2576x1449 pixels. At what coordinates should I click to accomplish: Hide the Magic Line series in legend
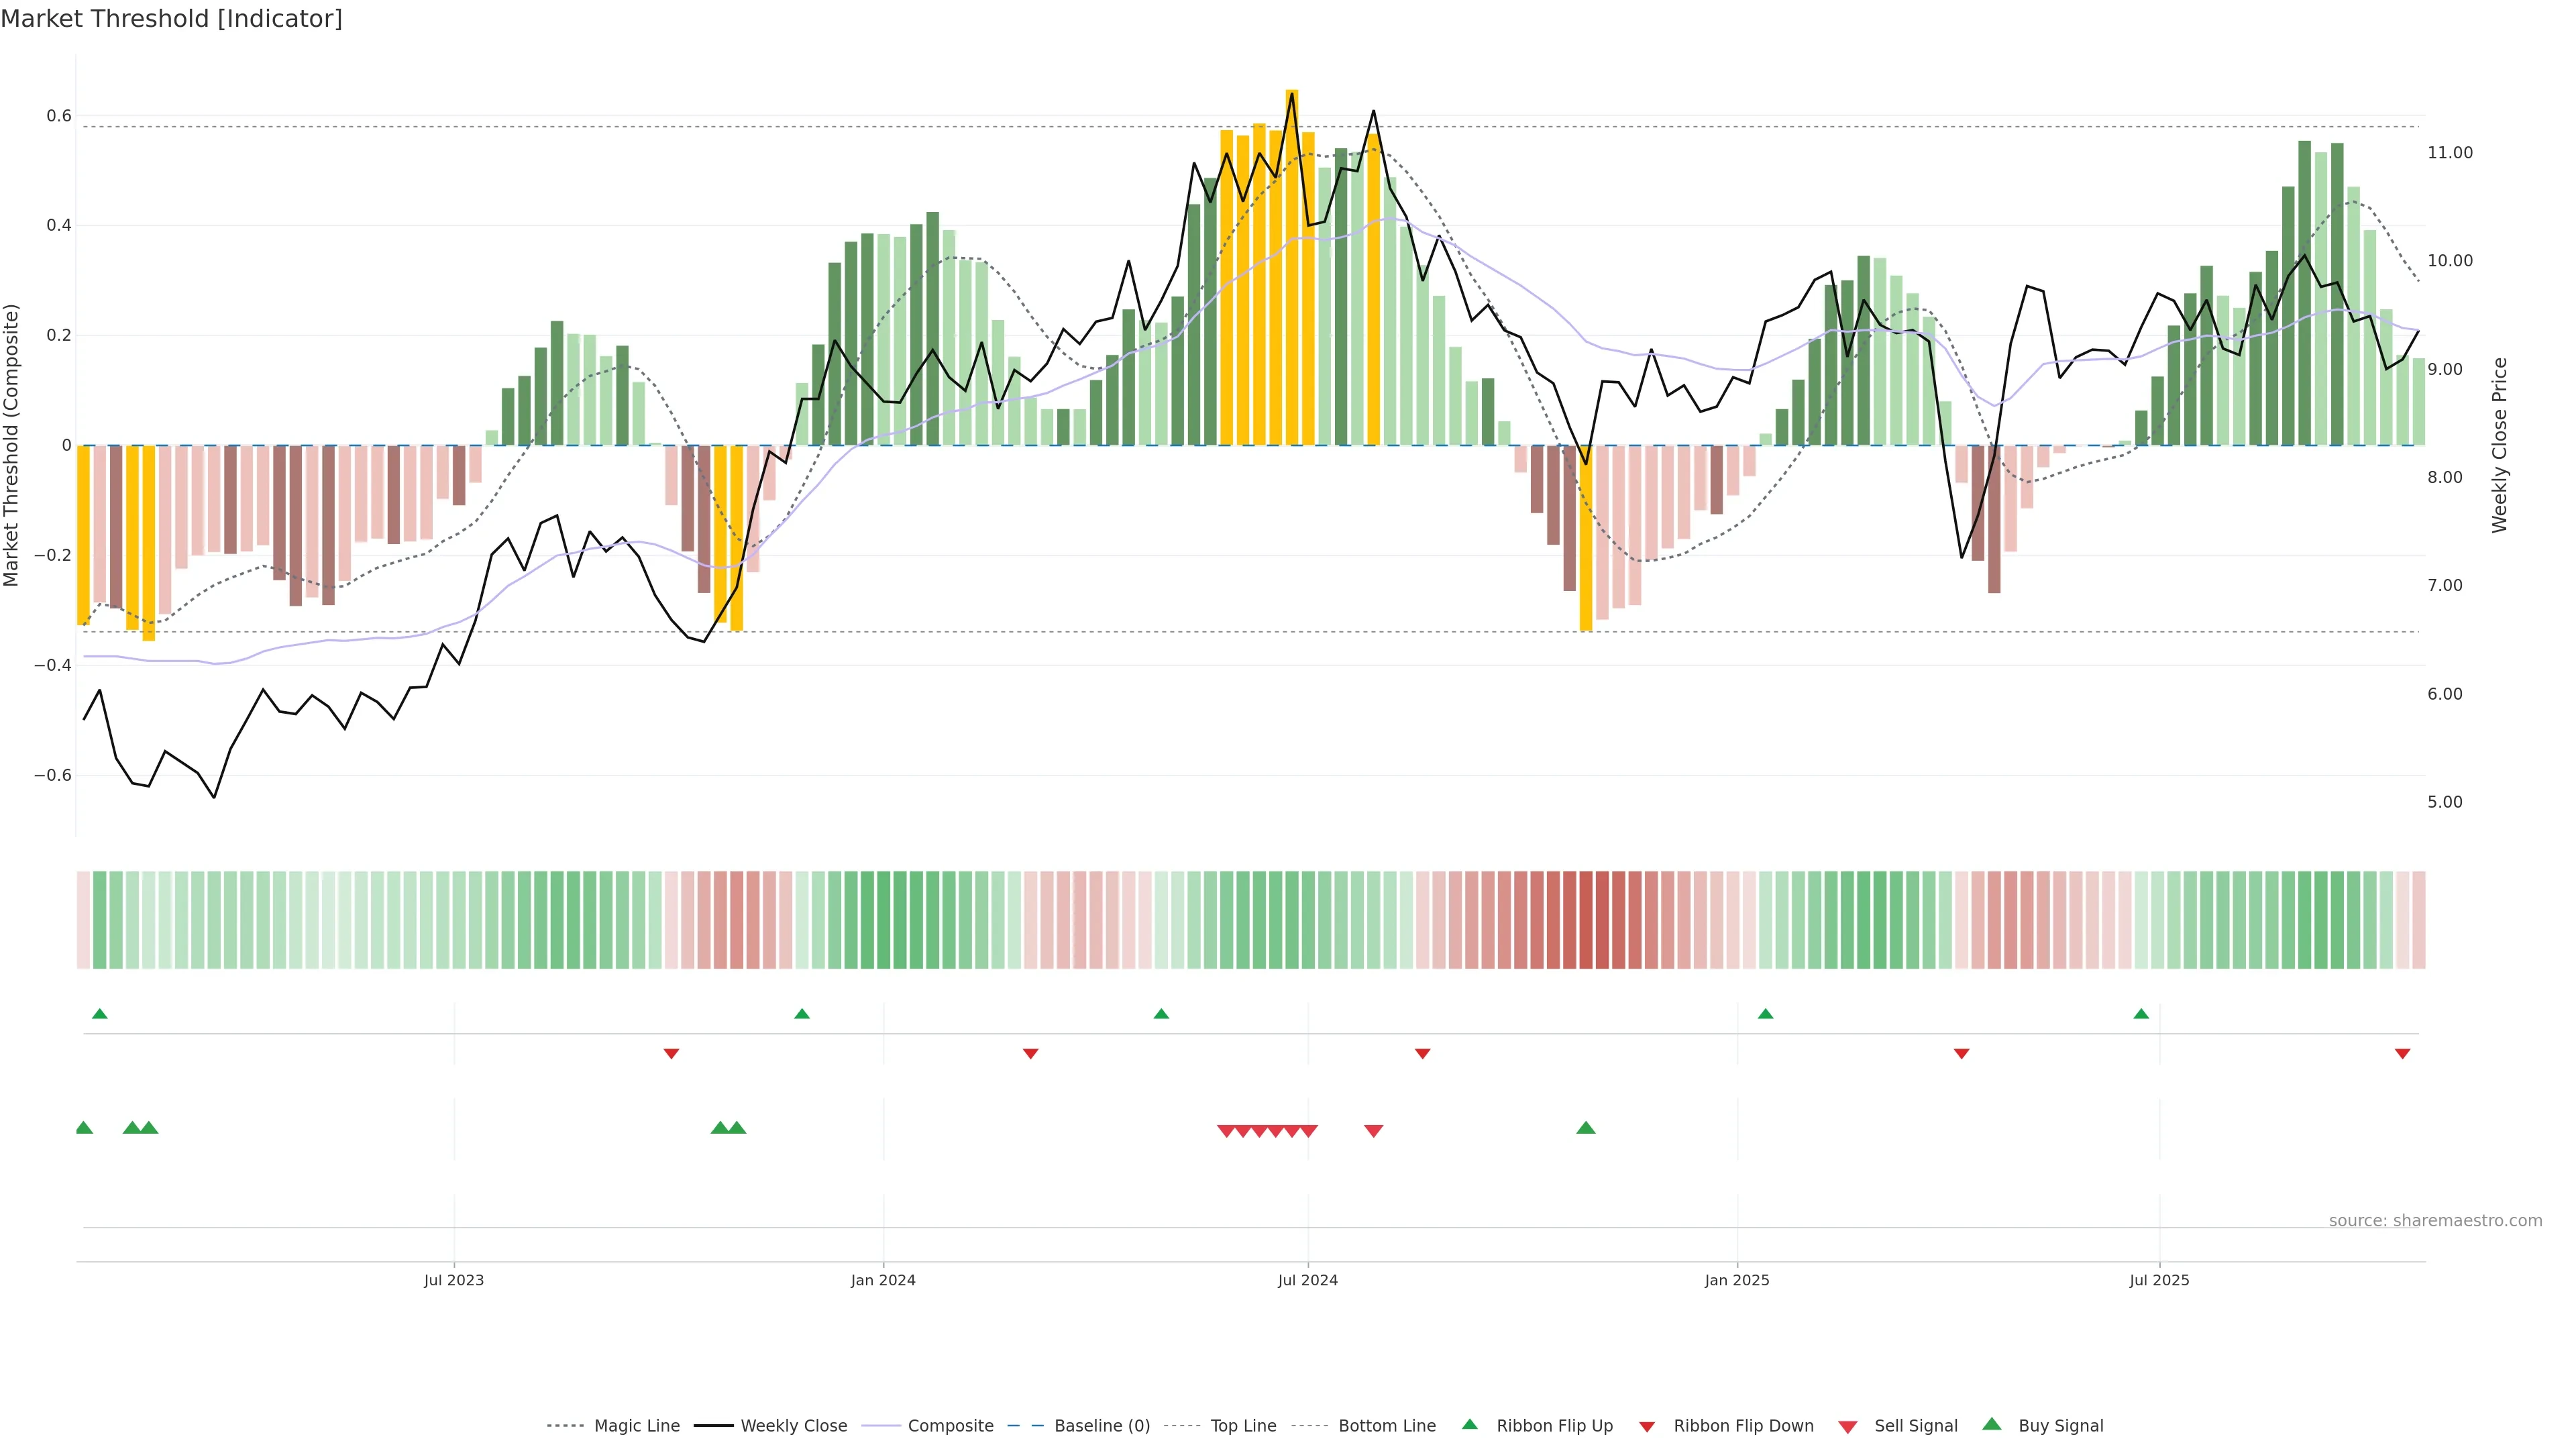tap(636, 1426)
